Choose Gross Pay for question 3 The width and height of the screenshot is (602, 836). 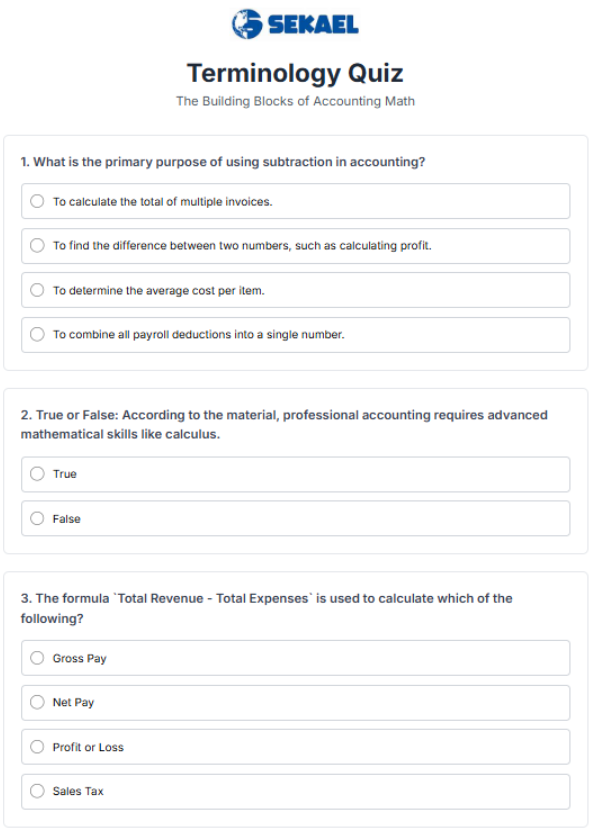point(79,659)
